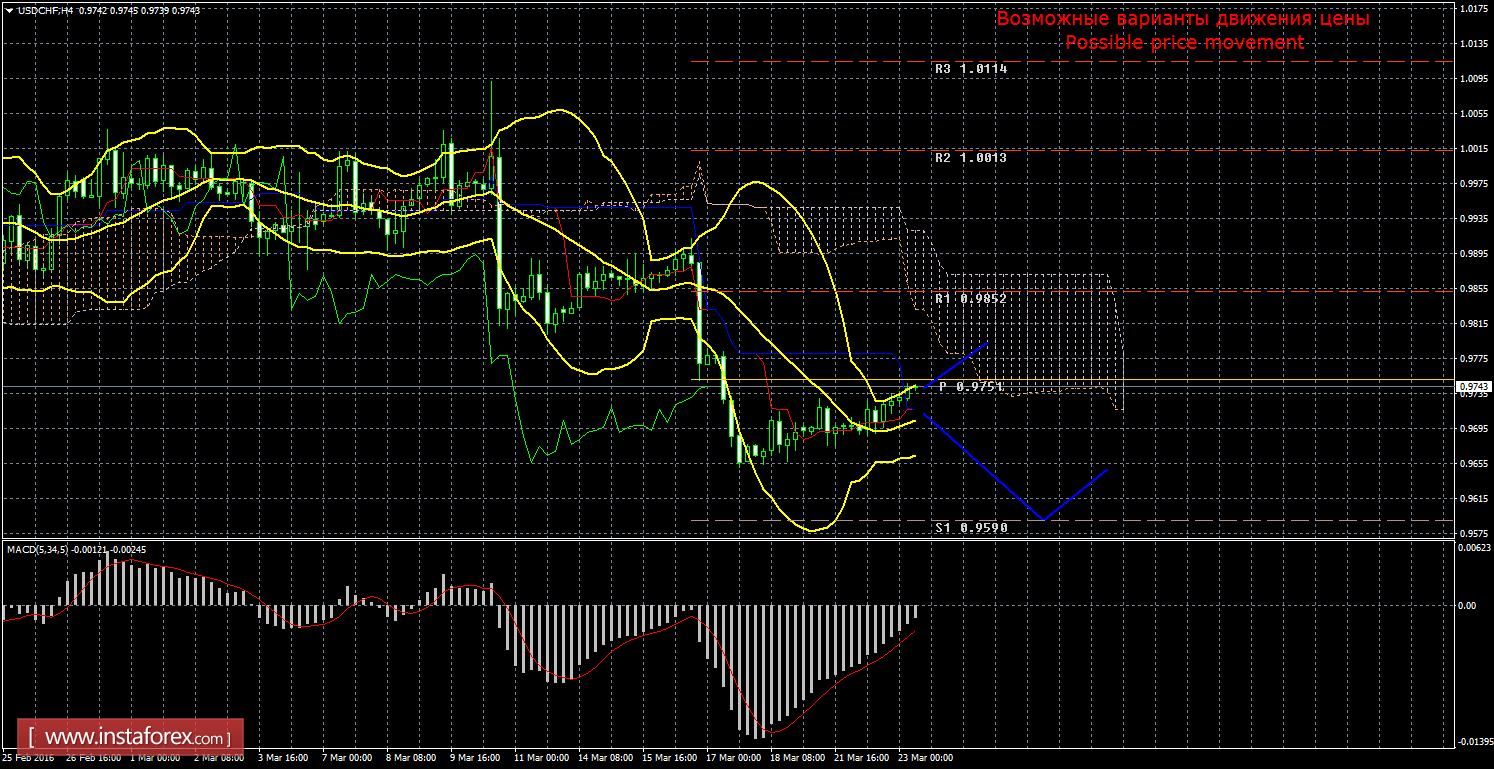Click price scale value 0.9855
Viewport: 1494px width, 769px height.
[x=1474, y=289]
